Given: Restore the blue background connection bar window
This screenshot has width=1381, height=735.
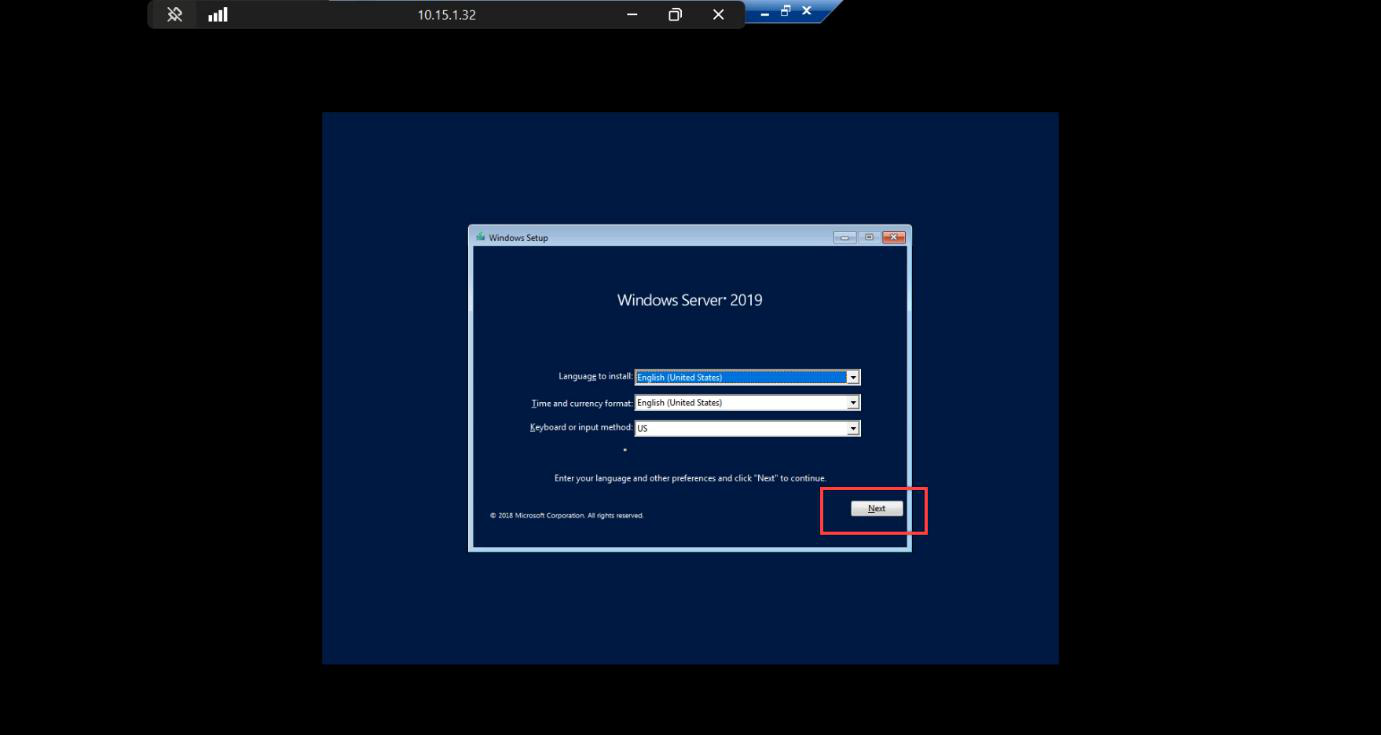Looking at the screenshot, I should (786, 11).
